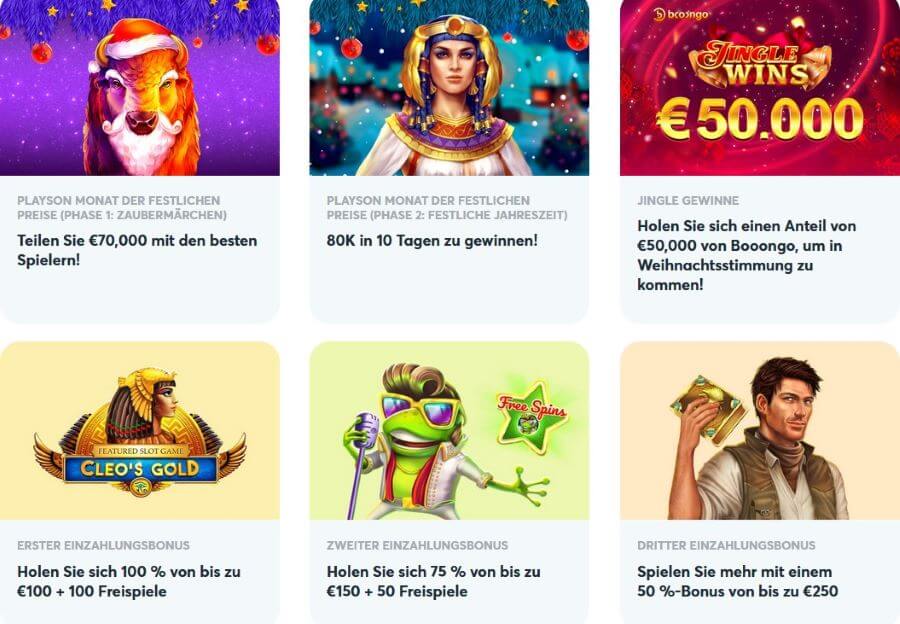
Task: Select 'Holen Sie sich 100 % von bis zu €100' bonus
Action: coord(129,582)
